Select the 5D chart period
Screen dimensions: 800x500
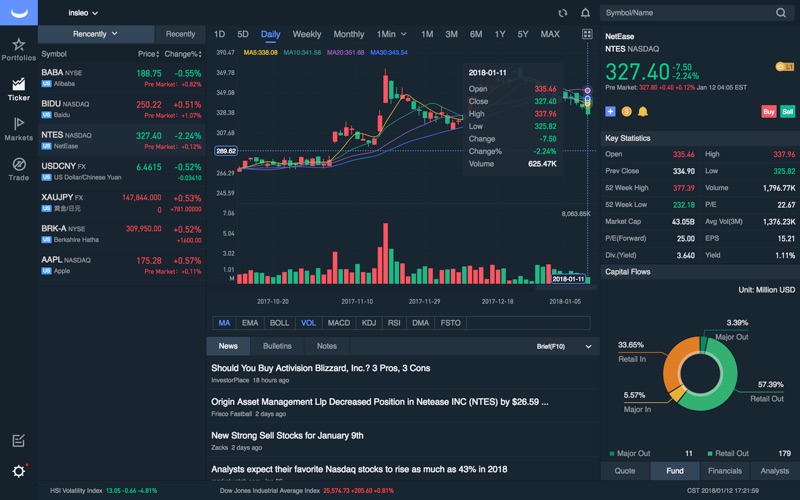pos(243,34)
